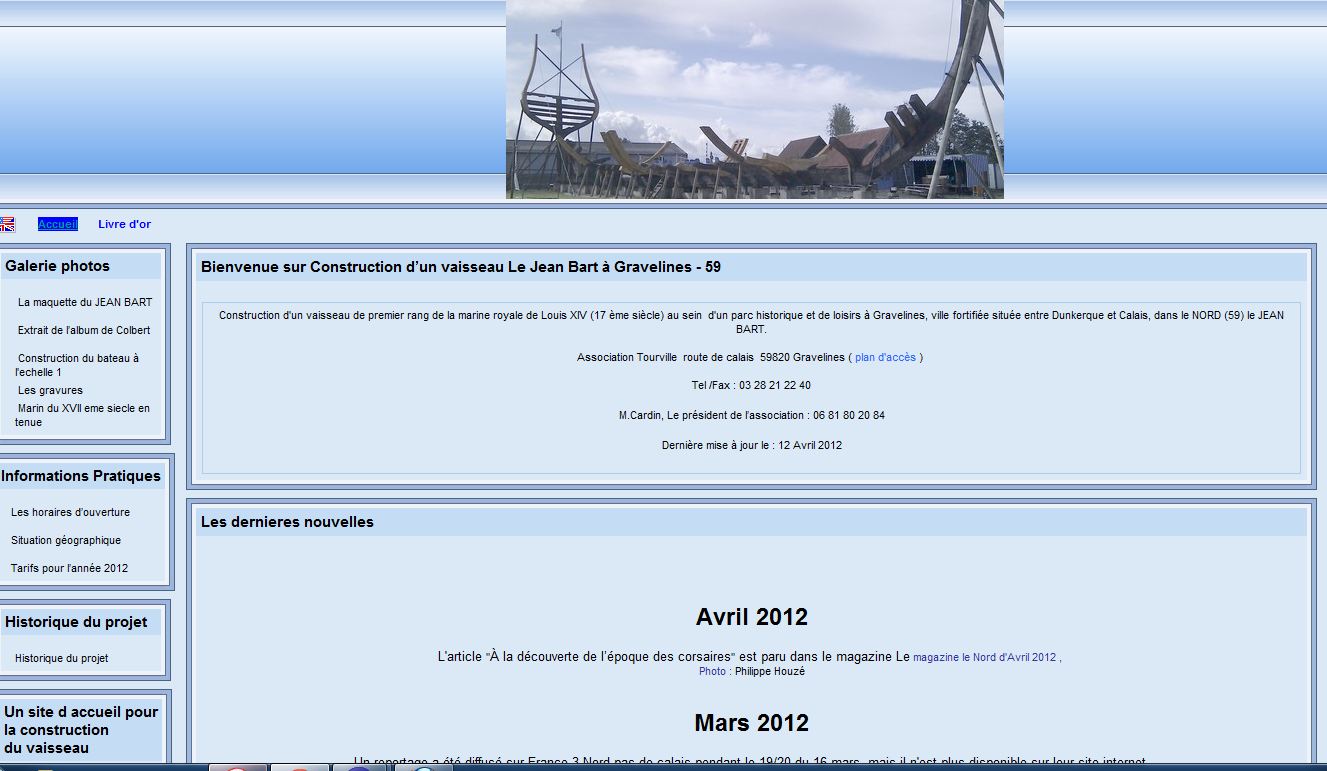Image resolution: width=1327 pixels, height=771 pixels.
Task: Click the Photo link under Avril 2012
Action: (x=712, y=671)
